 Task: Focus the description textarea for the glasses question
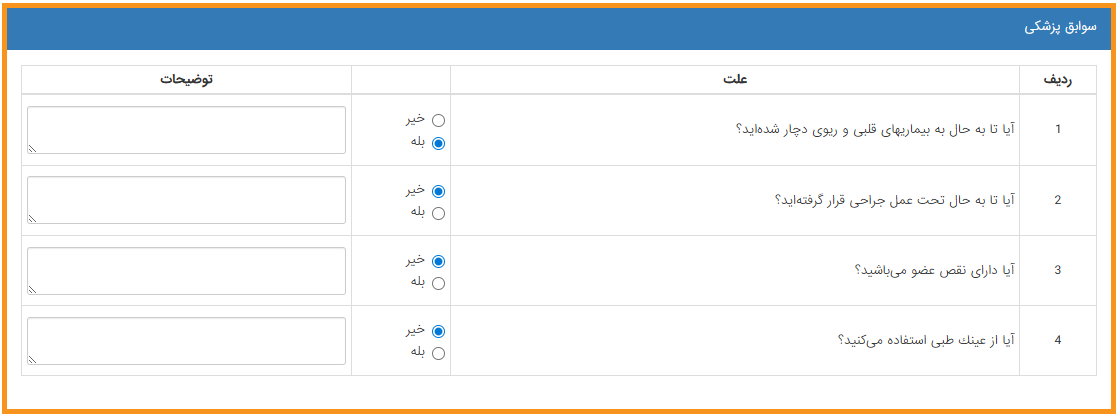(187, 340)
